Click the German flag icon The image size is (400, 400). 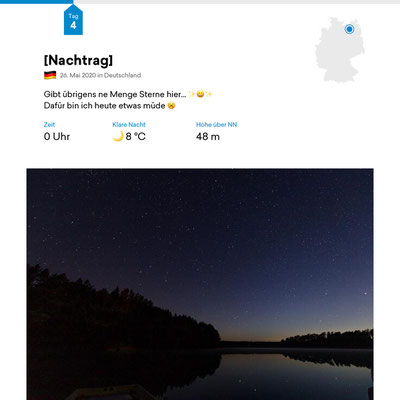point(50,75)
